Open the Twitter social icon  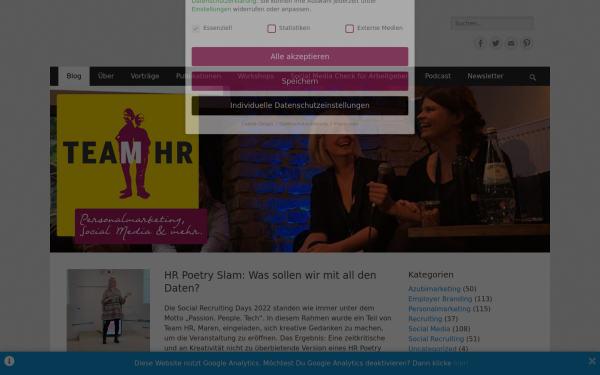[x=496, y=43]
